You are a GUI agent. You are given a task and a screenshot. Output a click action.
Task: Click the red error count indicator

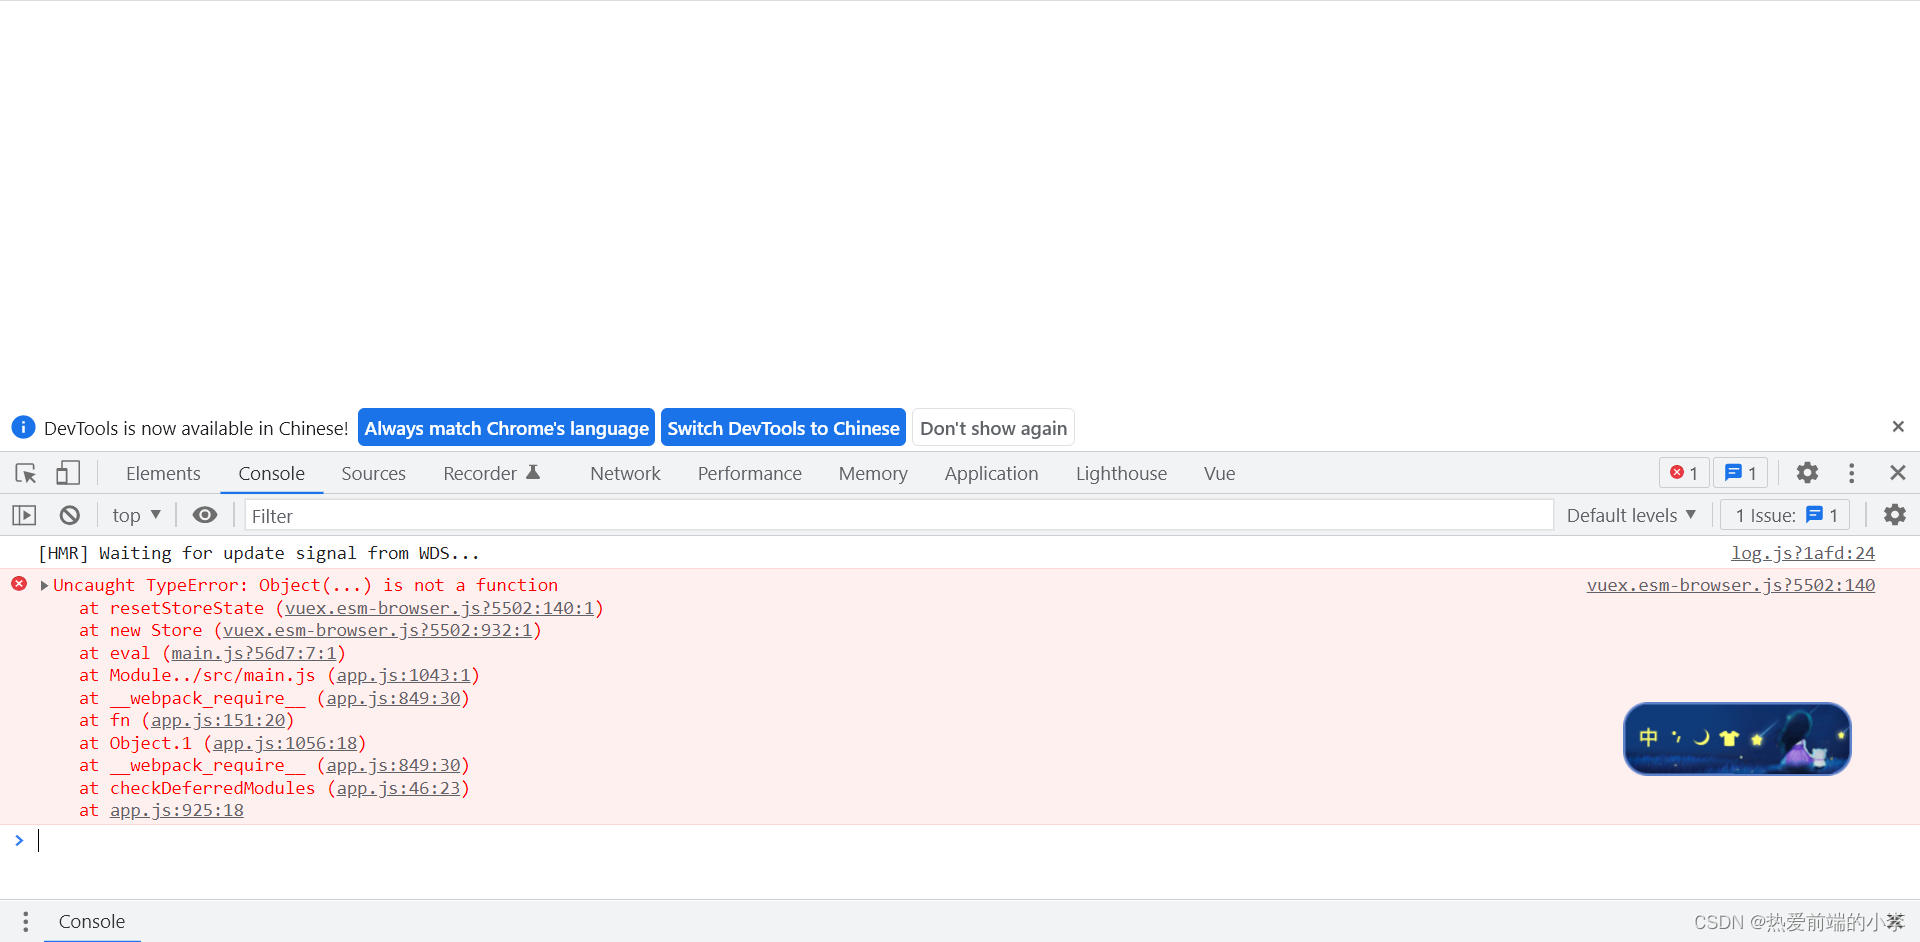[1684, 473]
